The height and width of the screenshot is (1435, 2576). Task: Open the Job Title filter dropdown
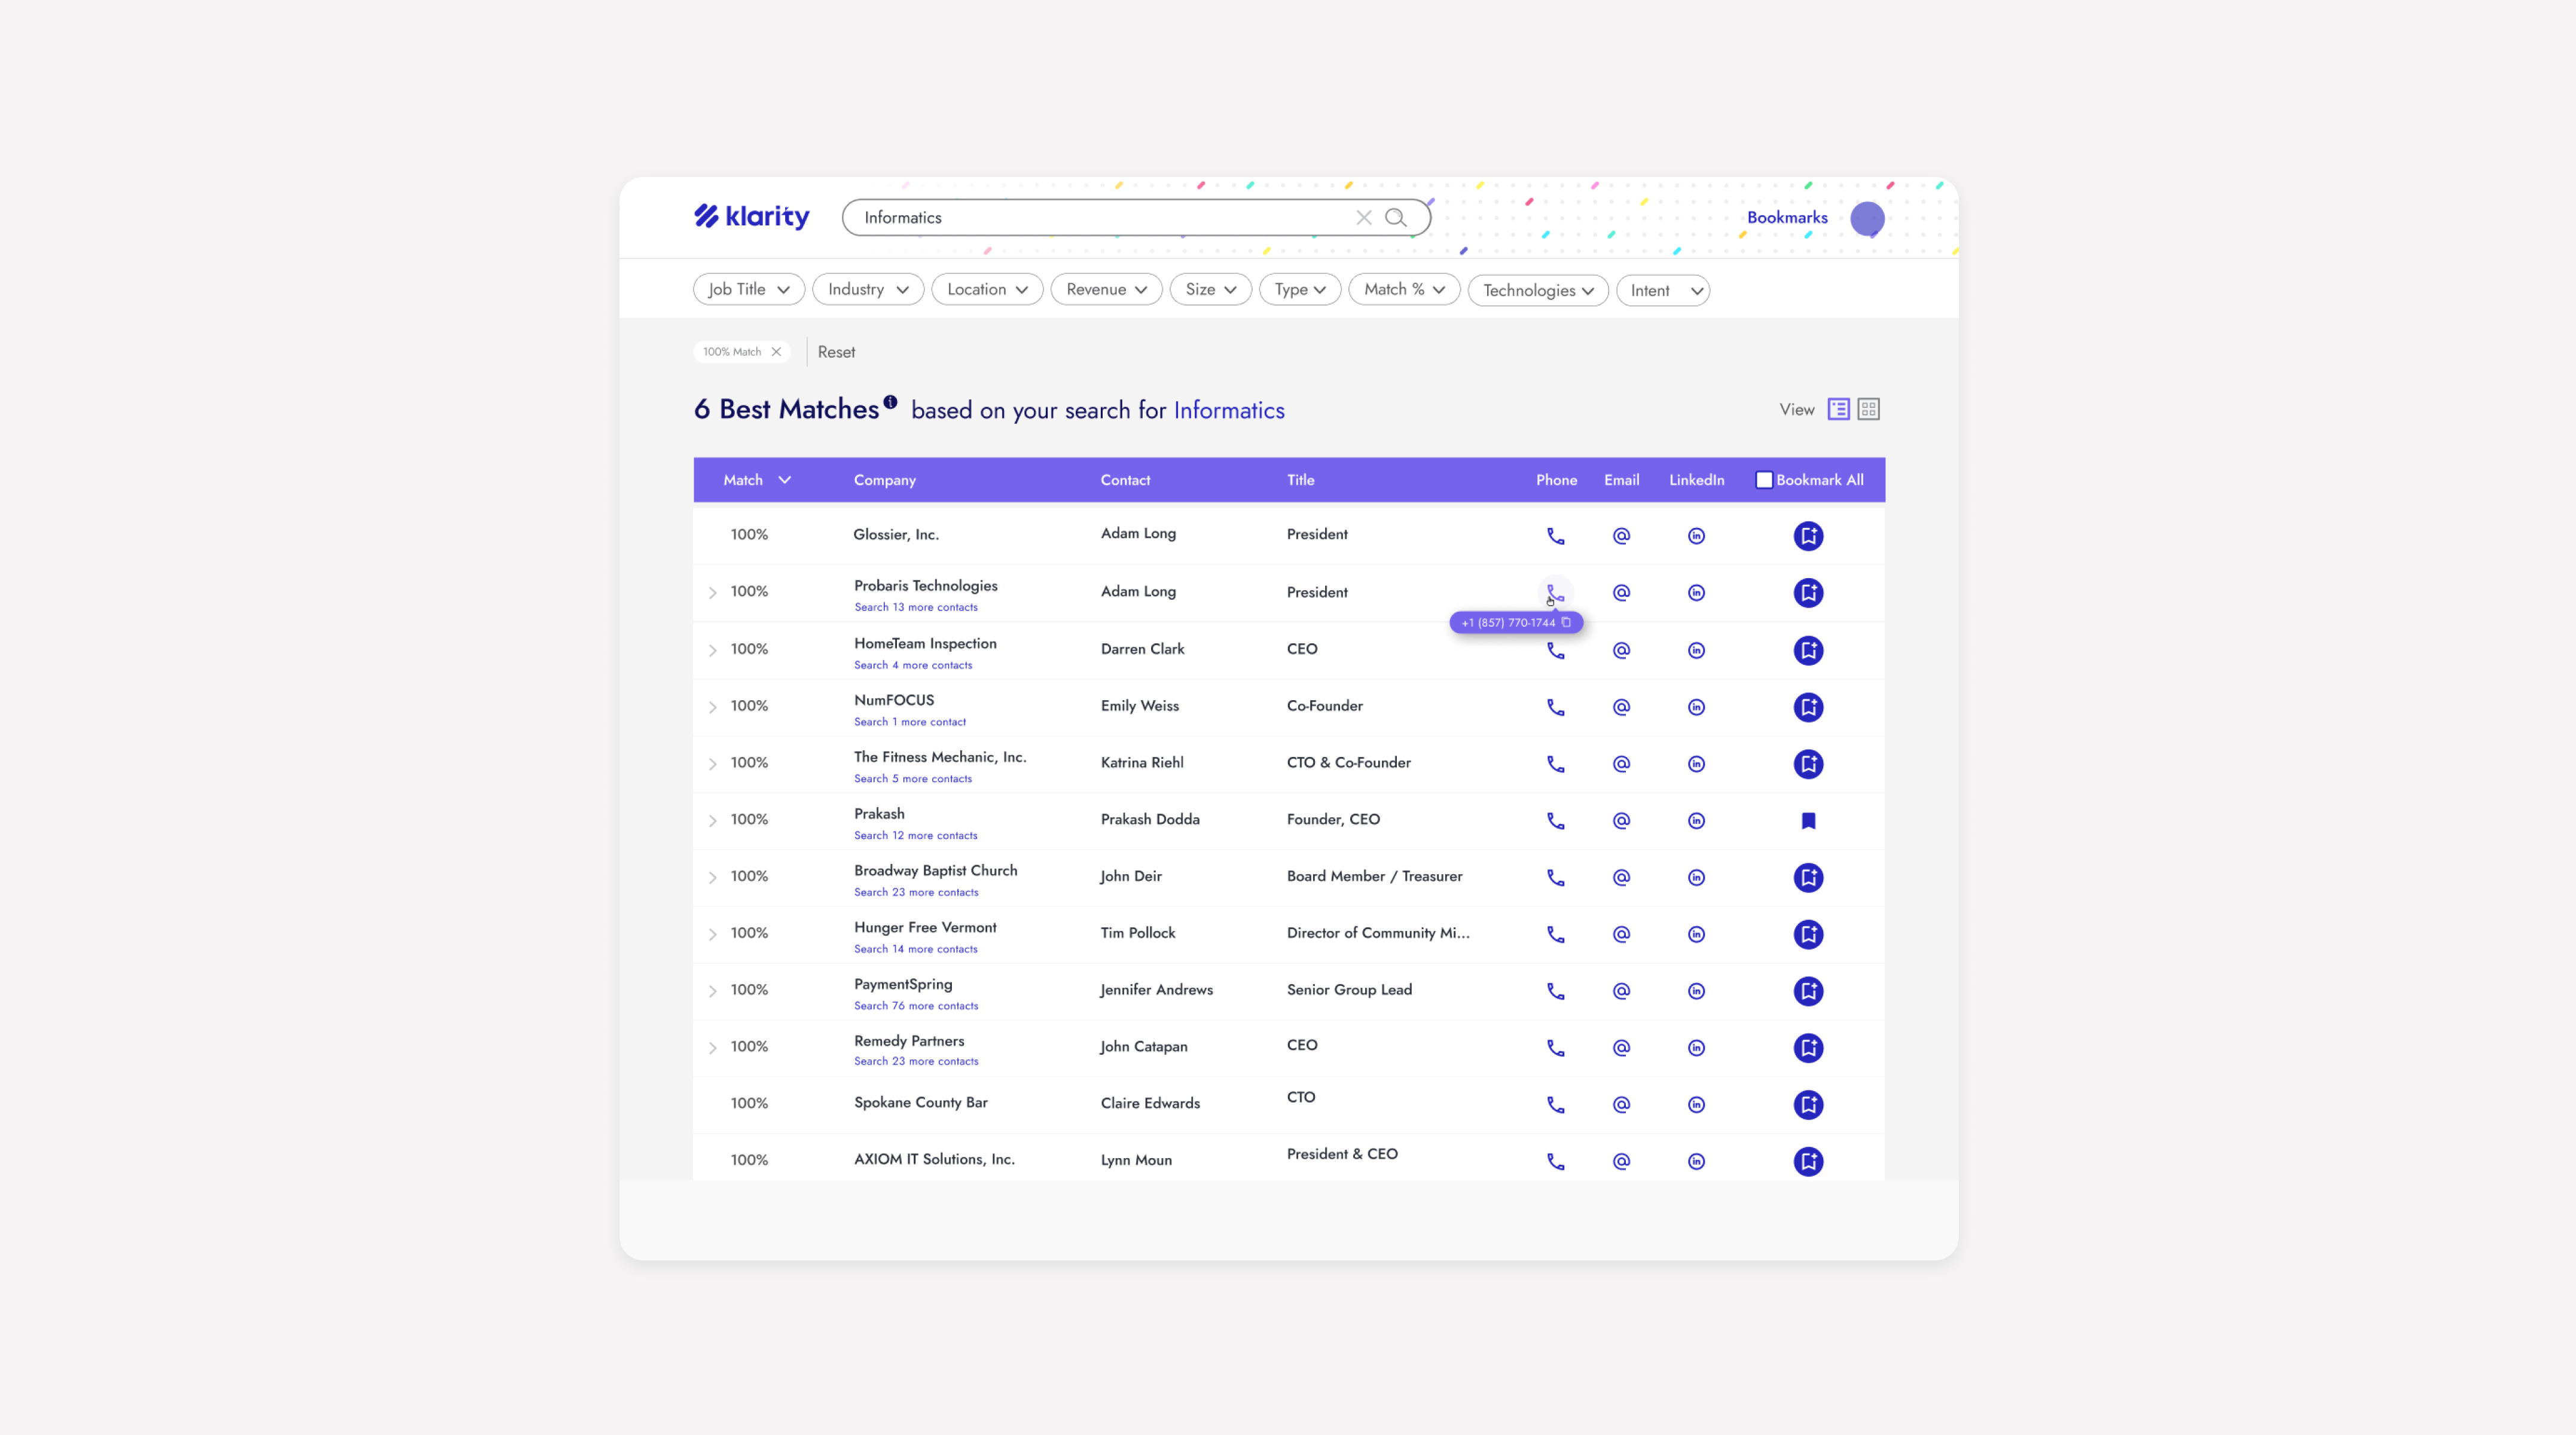click(x=748, y=289)
